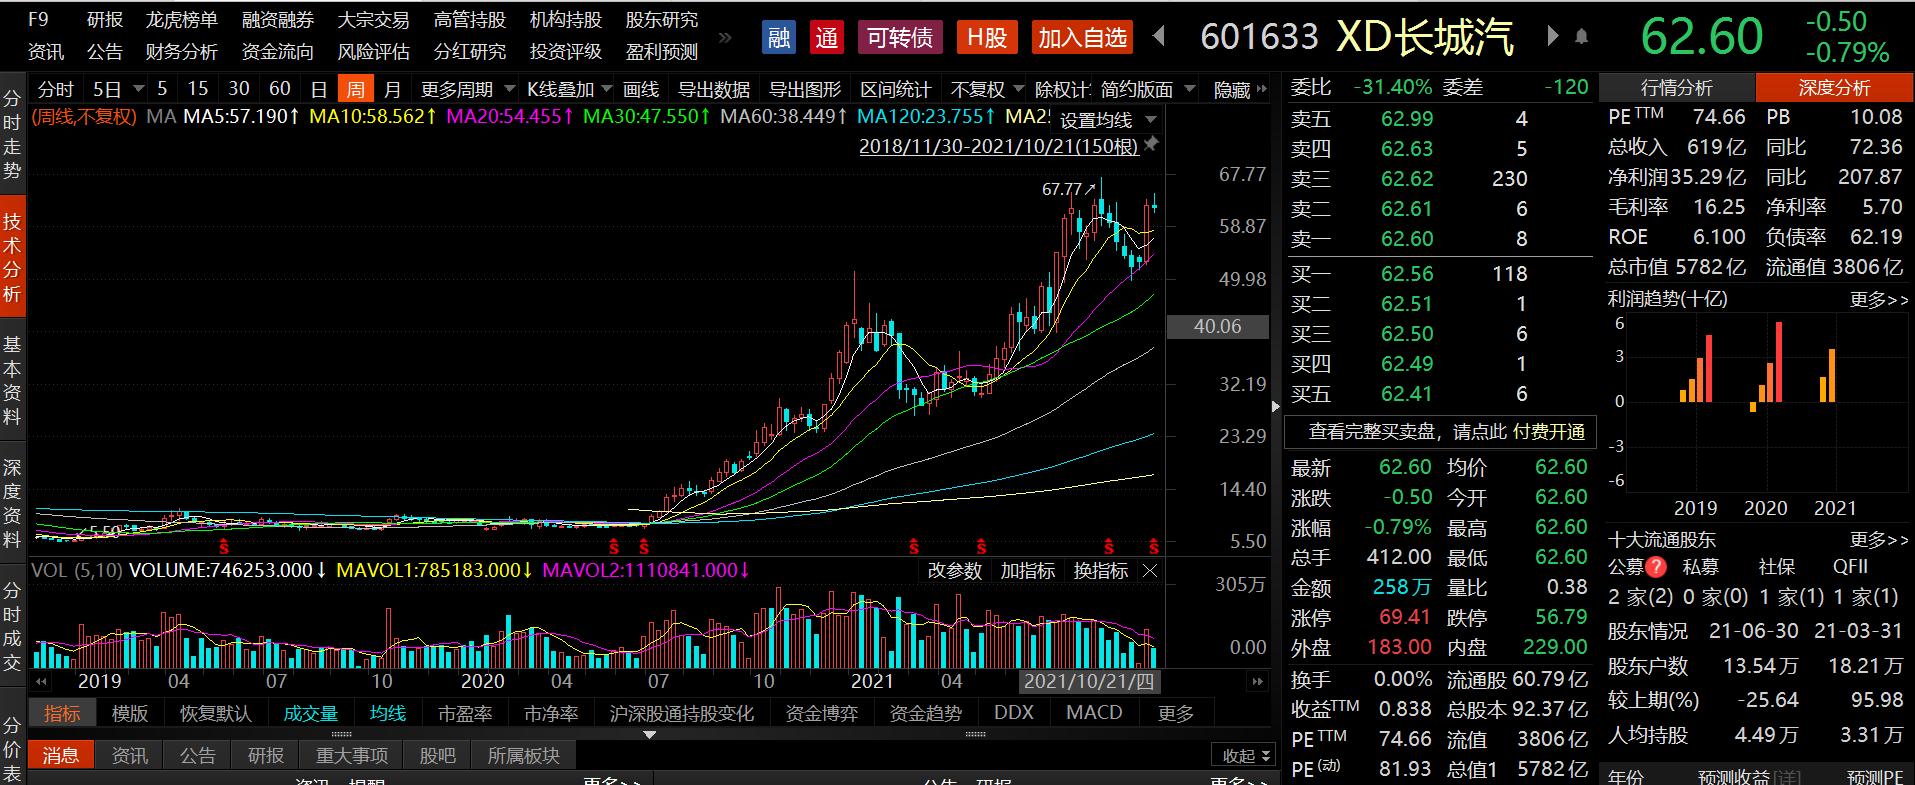The height and width of the screenshot is (785, 1915).
Task: Toggle the 成交量 volume indicator
Action: click(x=311, y=713)
